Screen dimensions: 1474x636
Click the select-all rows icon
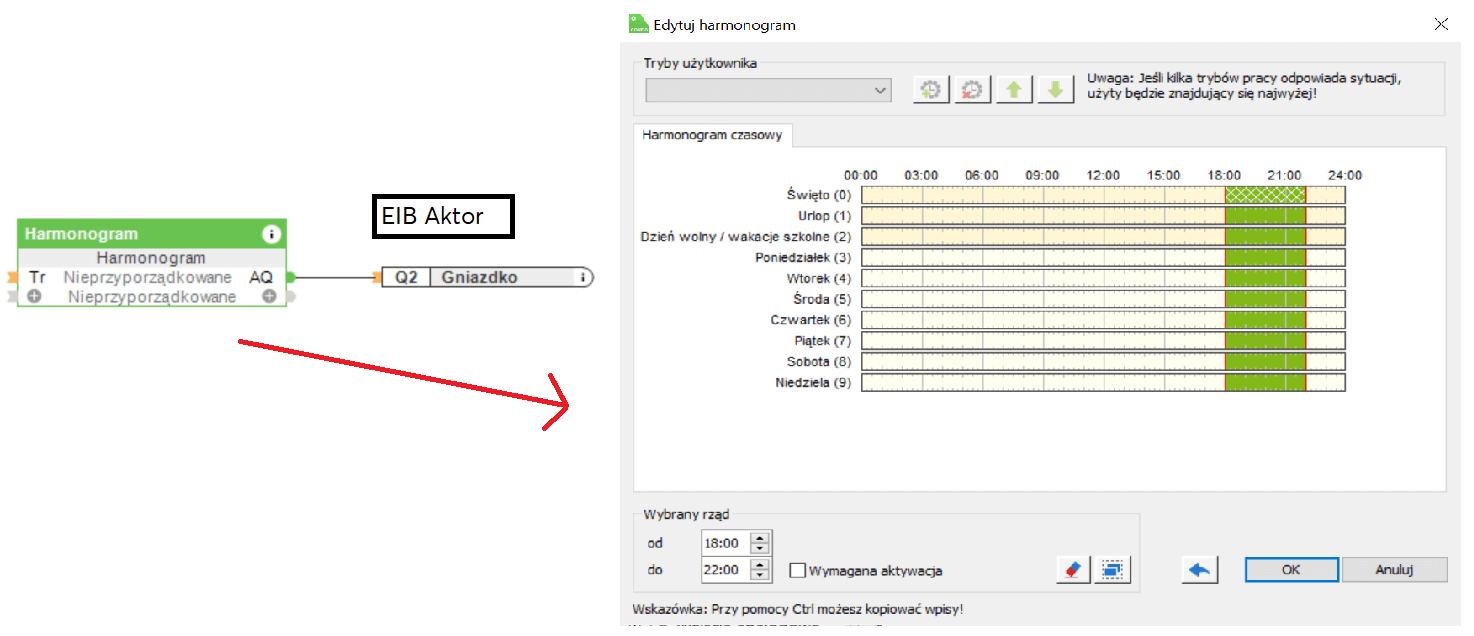[1111, 570]
